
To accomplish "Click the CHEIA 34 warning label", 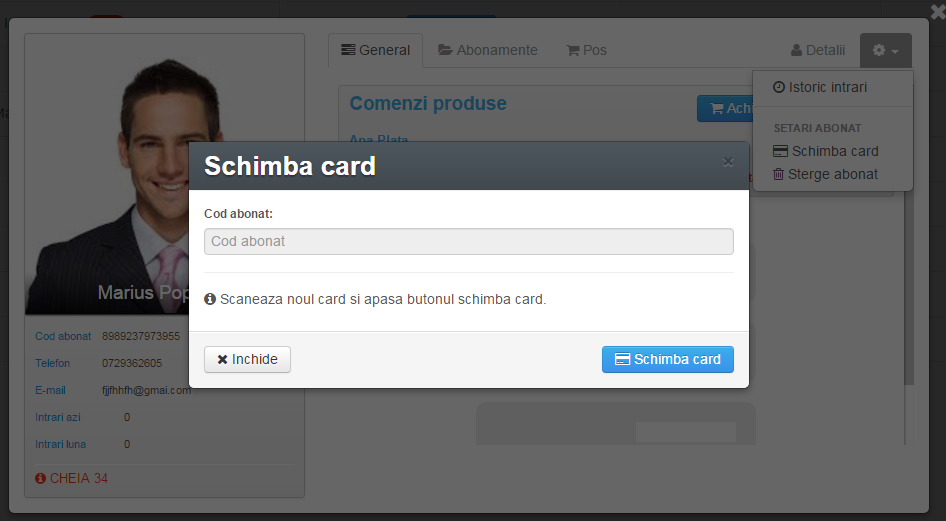I will (x=71, y=478).
